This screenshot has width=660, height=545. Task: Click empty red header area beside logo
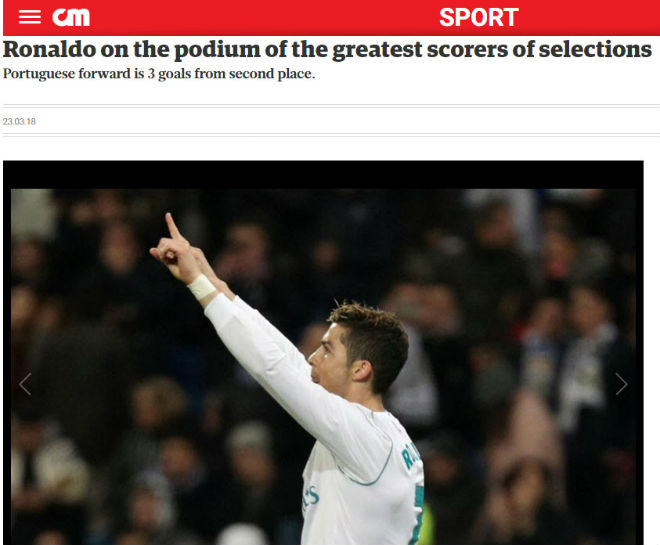(261, 18)
